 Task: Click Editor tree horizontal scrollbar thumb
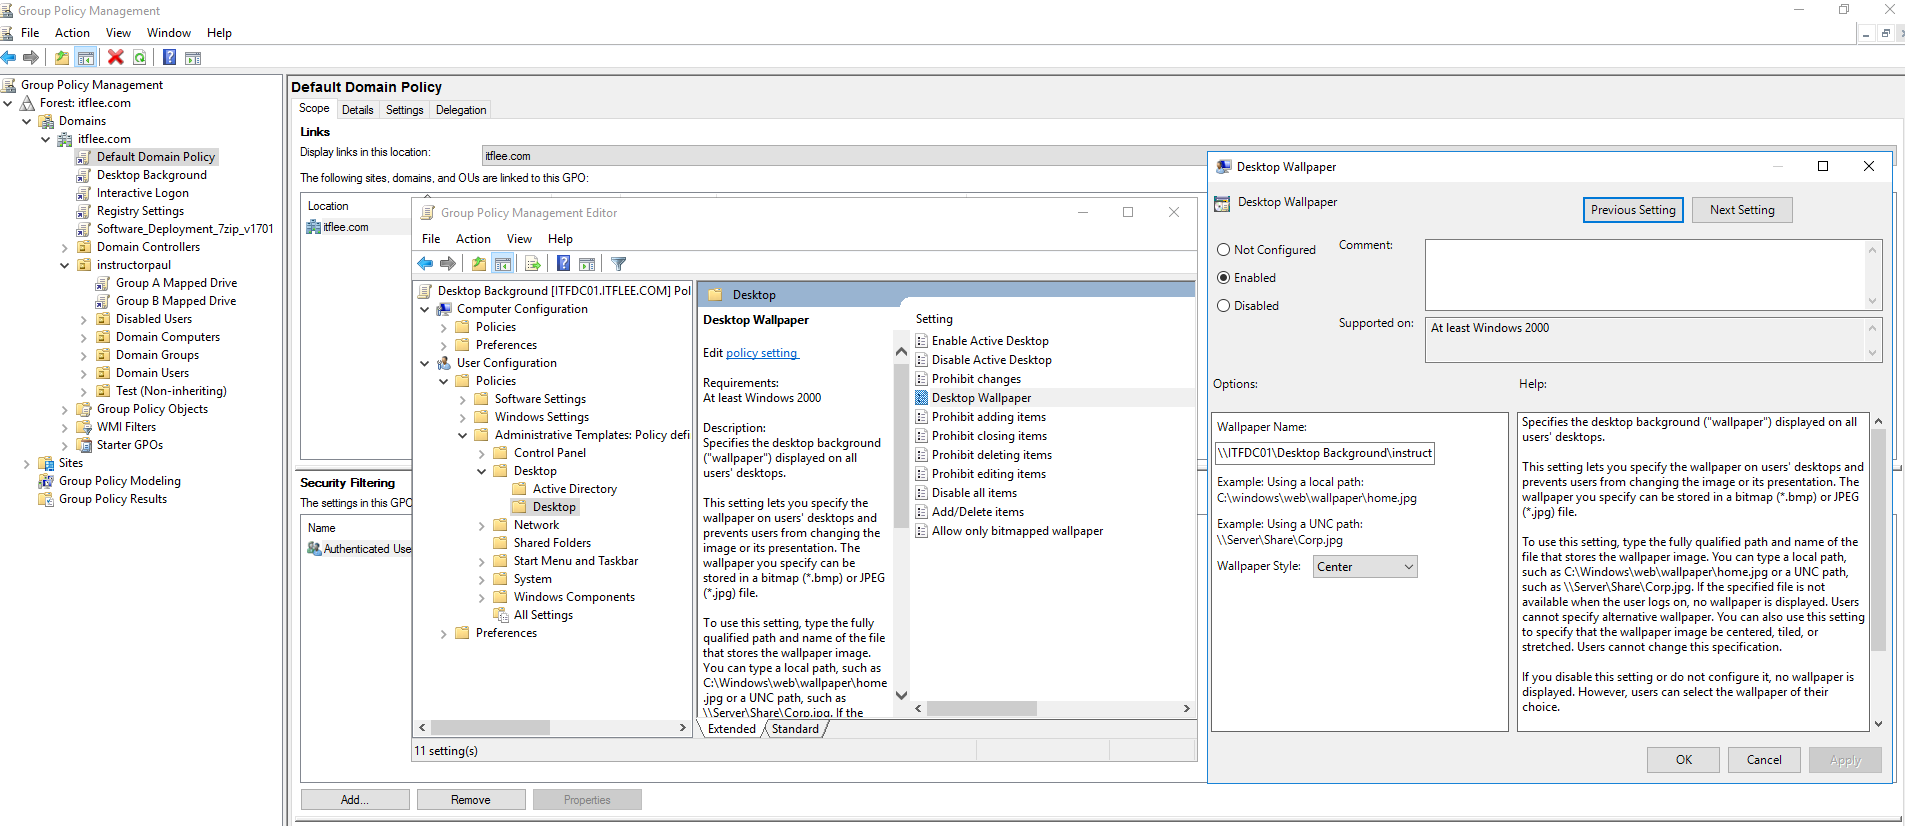(x=490, y=728)
